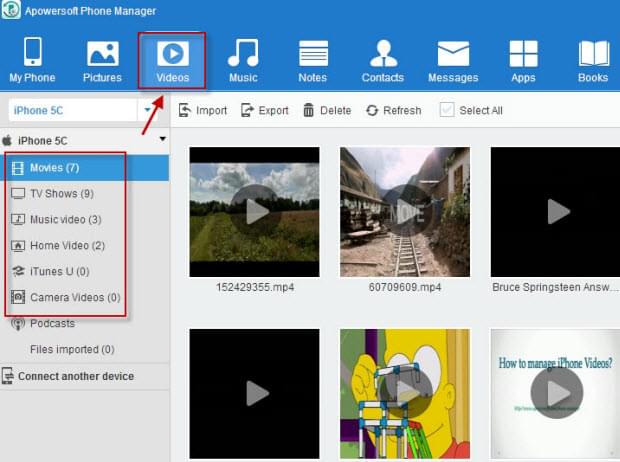
Task: Select the cartoon character video thumbnail
Action: [405, 394]
